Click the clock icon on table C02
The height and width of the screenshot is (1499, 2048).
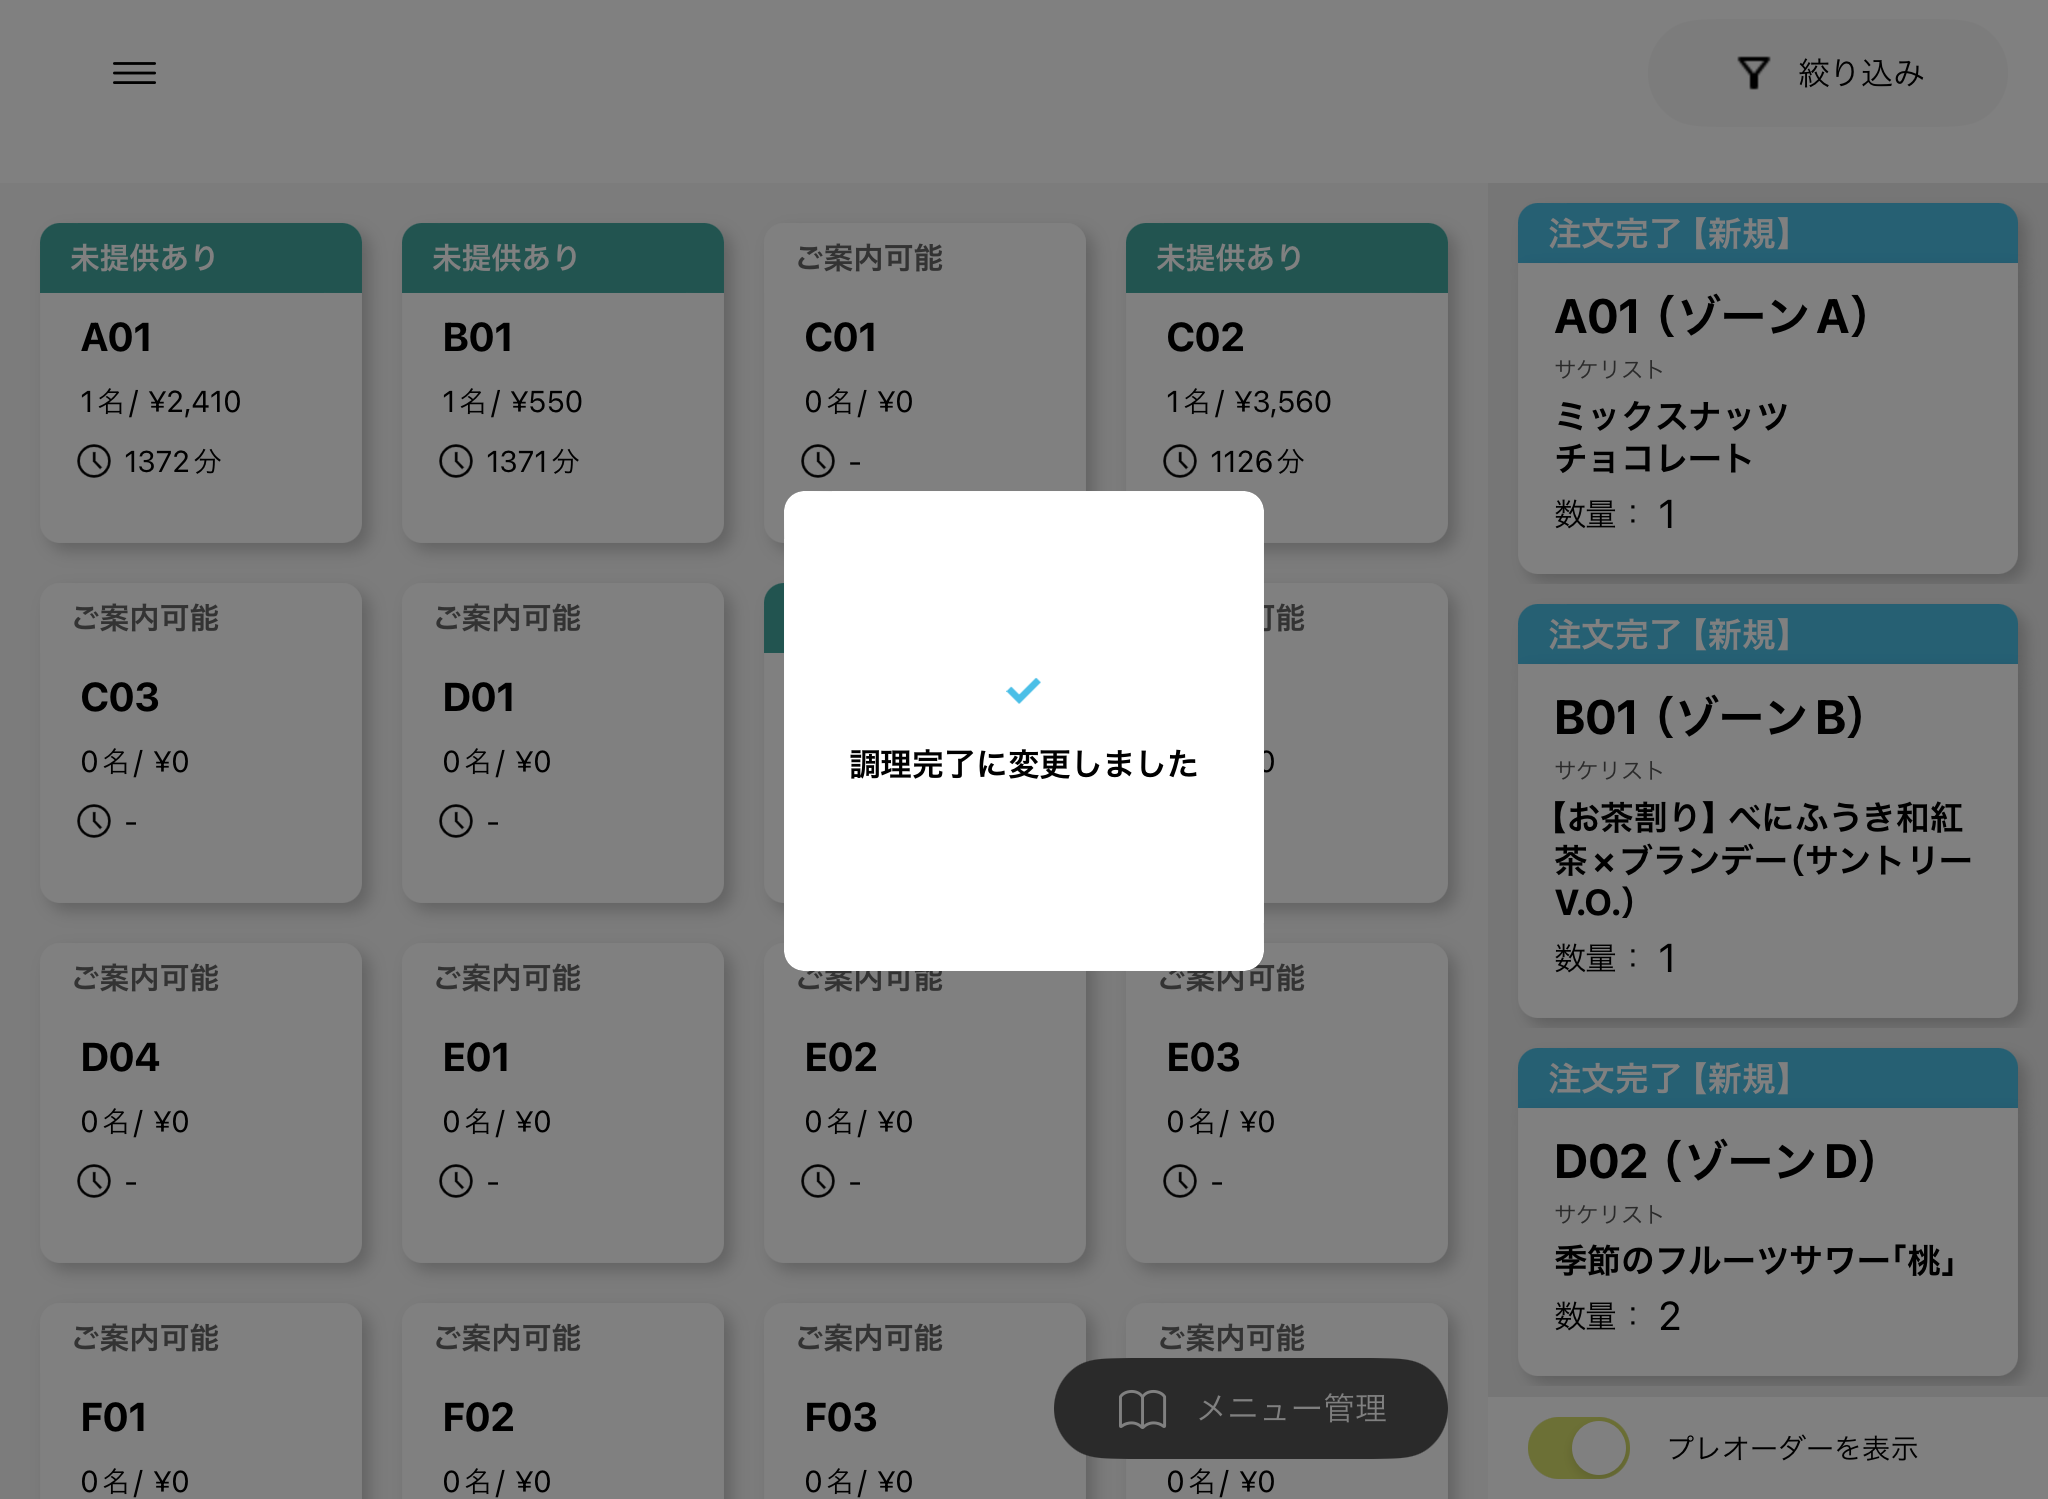tap(1180, 461)
